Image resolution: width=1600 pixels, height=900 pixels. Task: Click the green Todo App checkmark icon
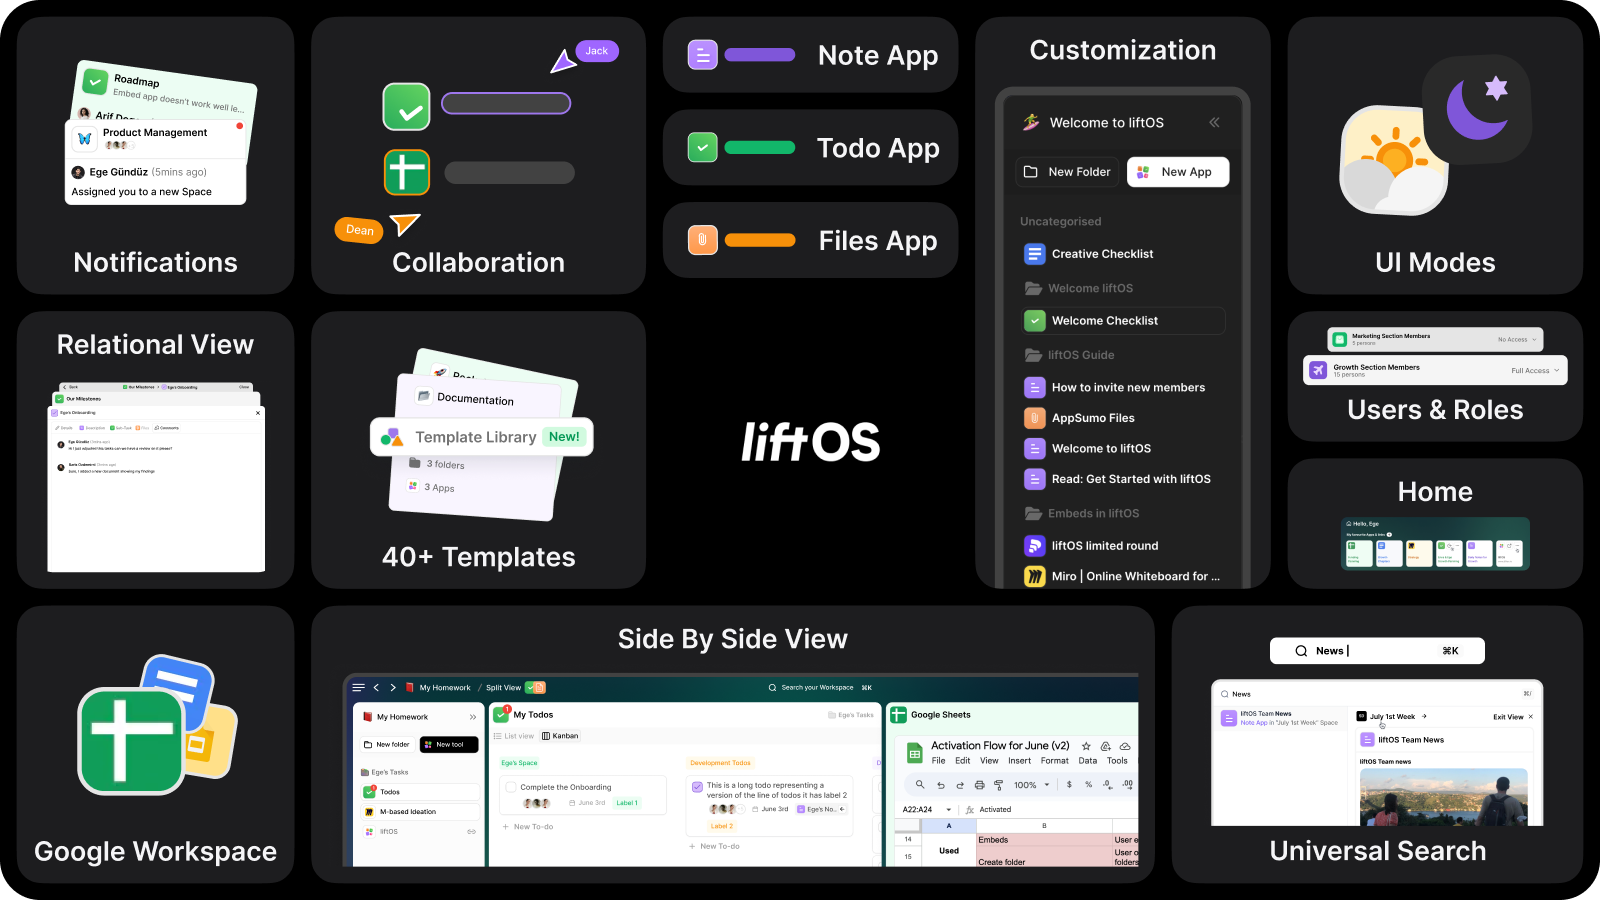[x=703, y=148]
